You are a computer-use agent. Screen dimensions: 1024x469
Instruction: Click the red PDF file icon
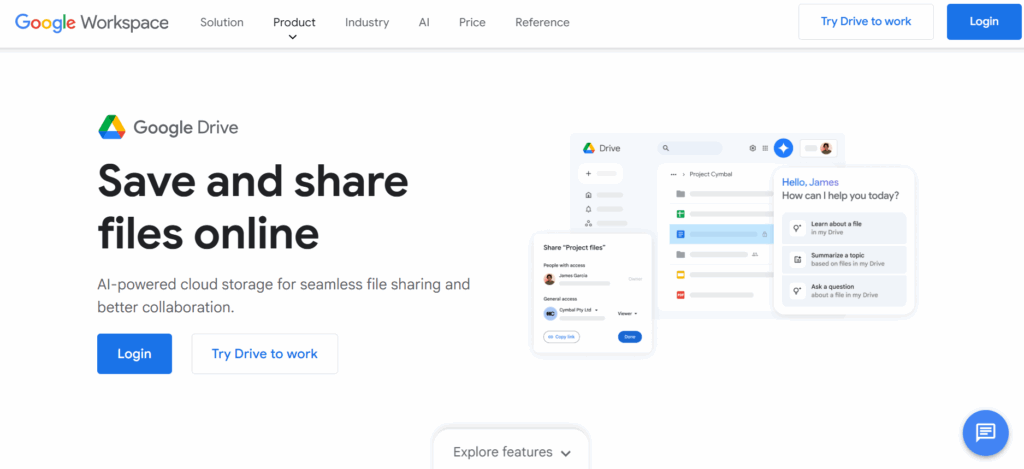click(x=680, y=295)
